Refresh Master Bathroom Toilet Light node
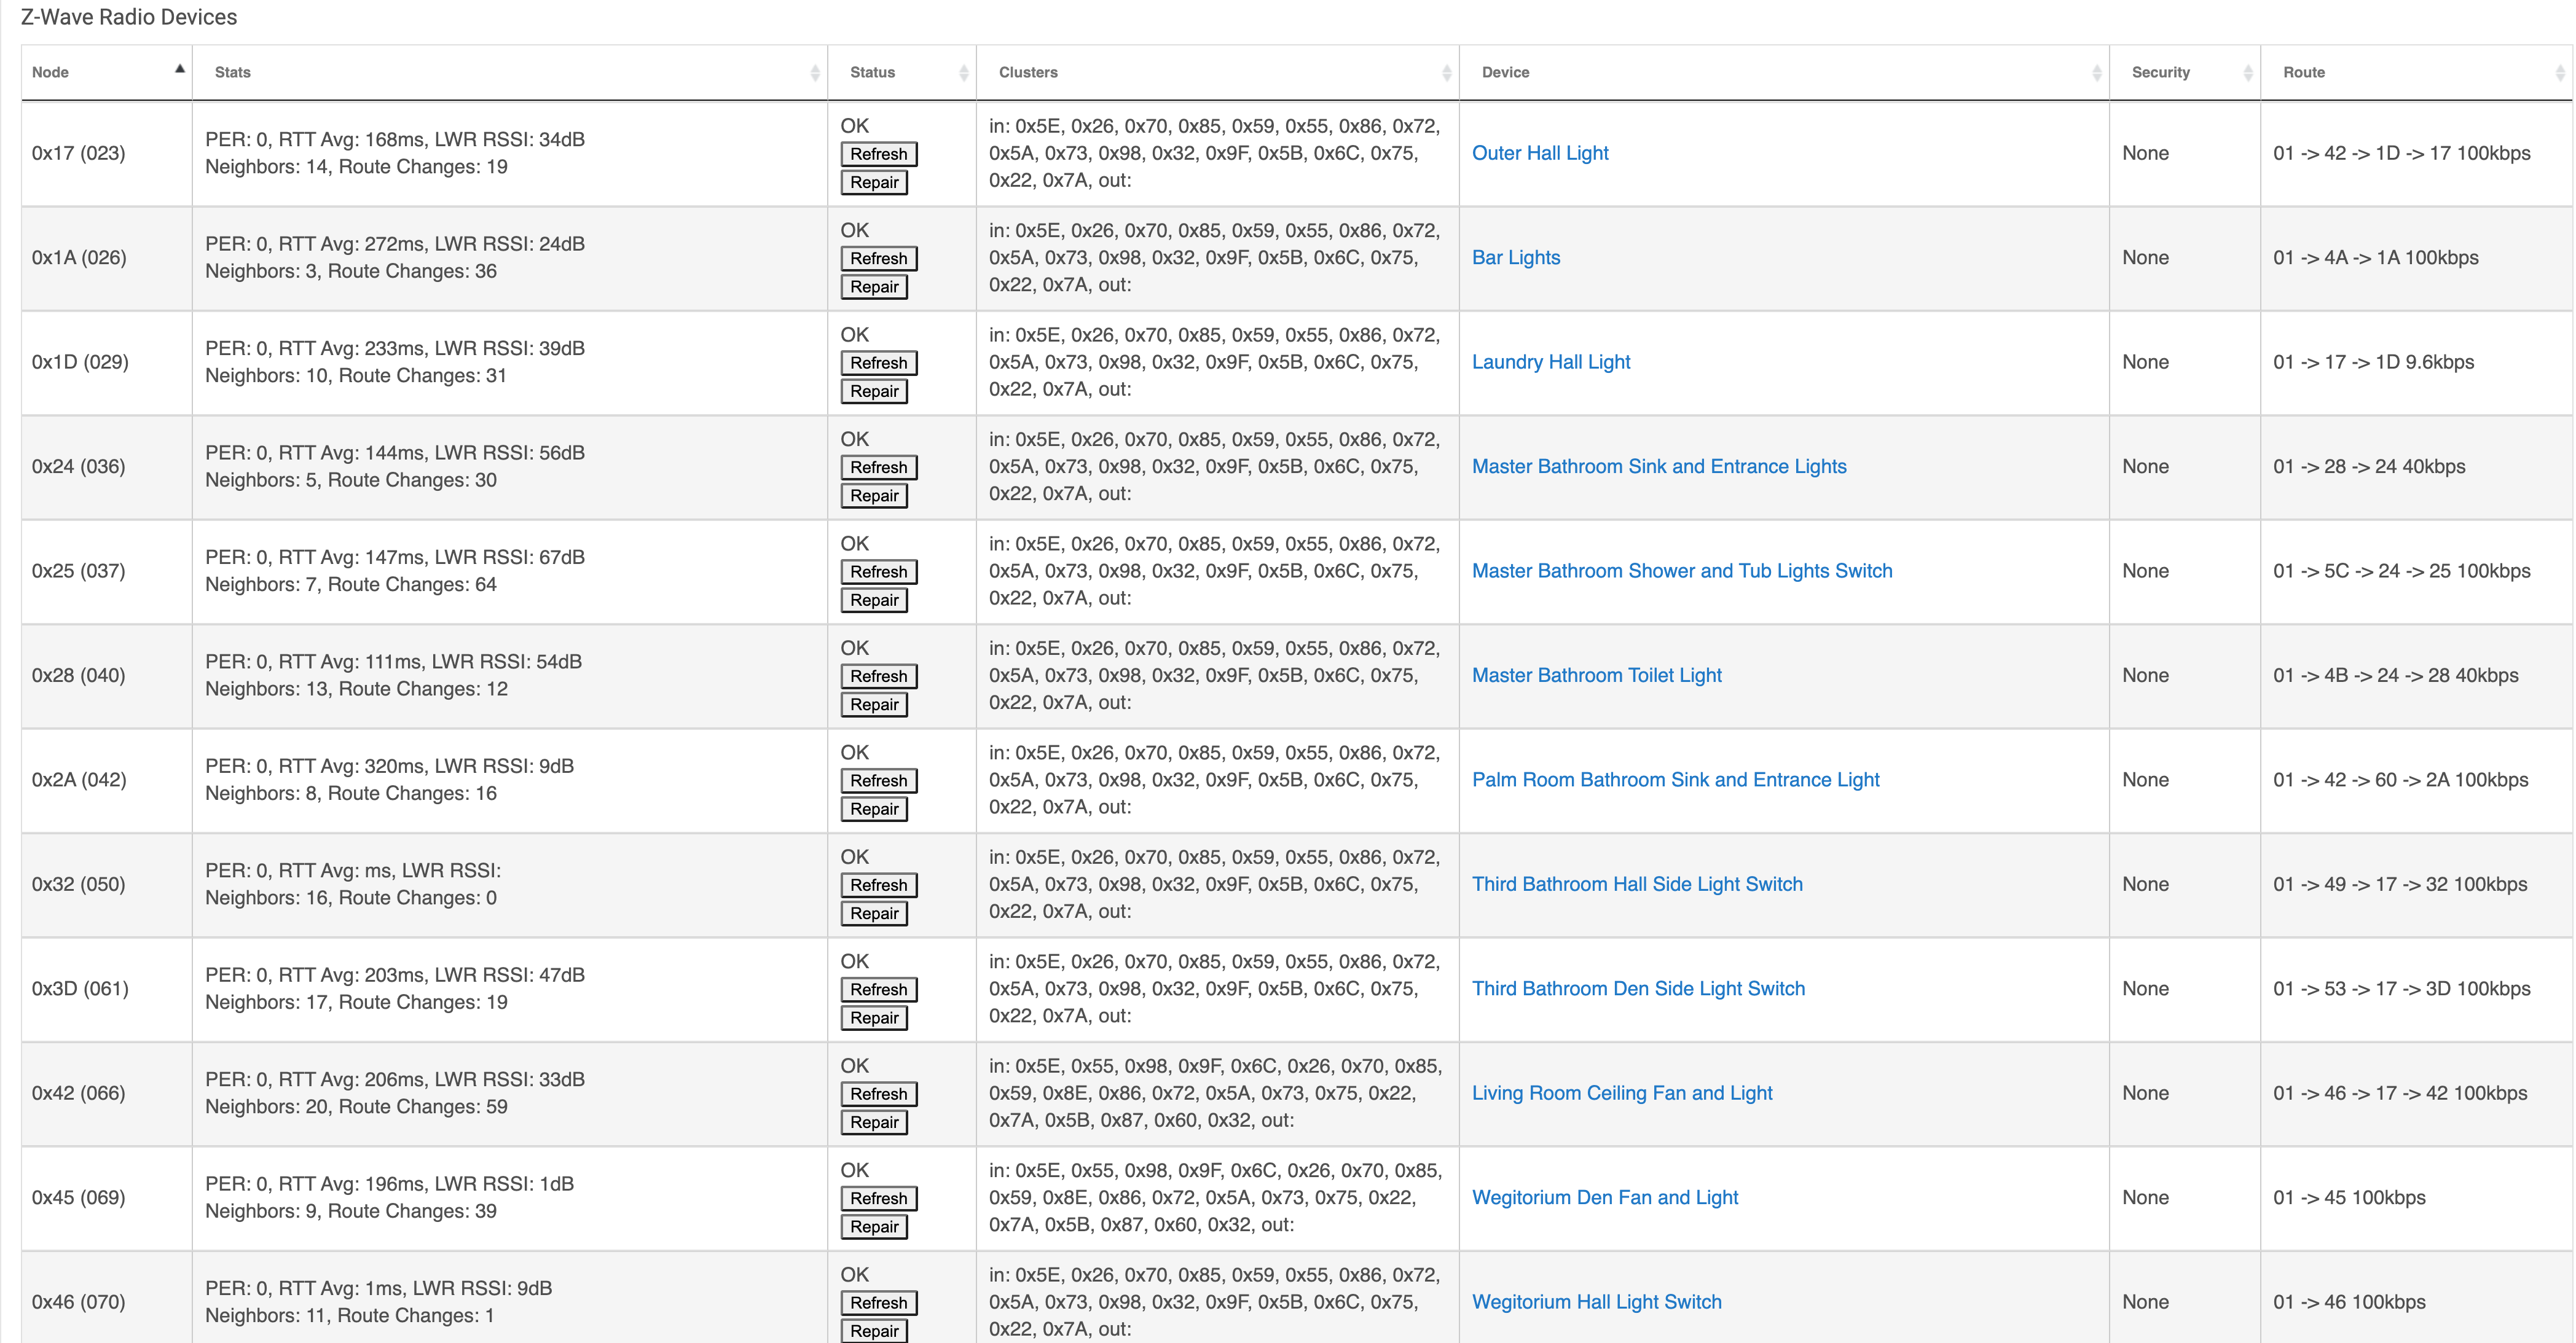This screenshot has height=1343, width=2576. coord(879,676)
